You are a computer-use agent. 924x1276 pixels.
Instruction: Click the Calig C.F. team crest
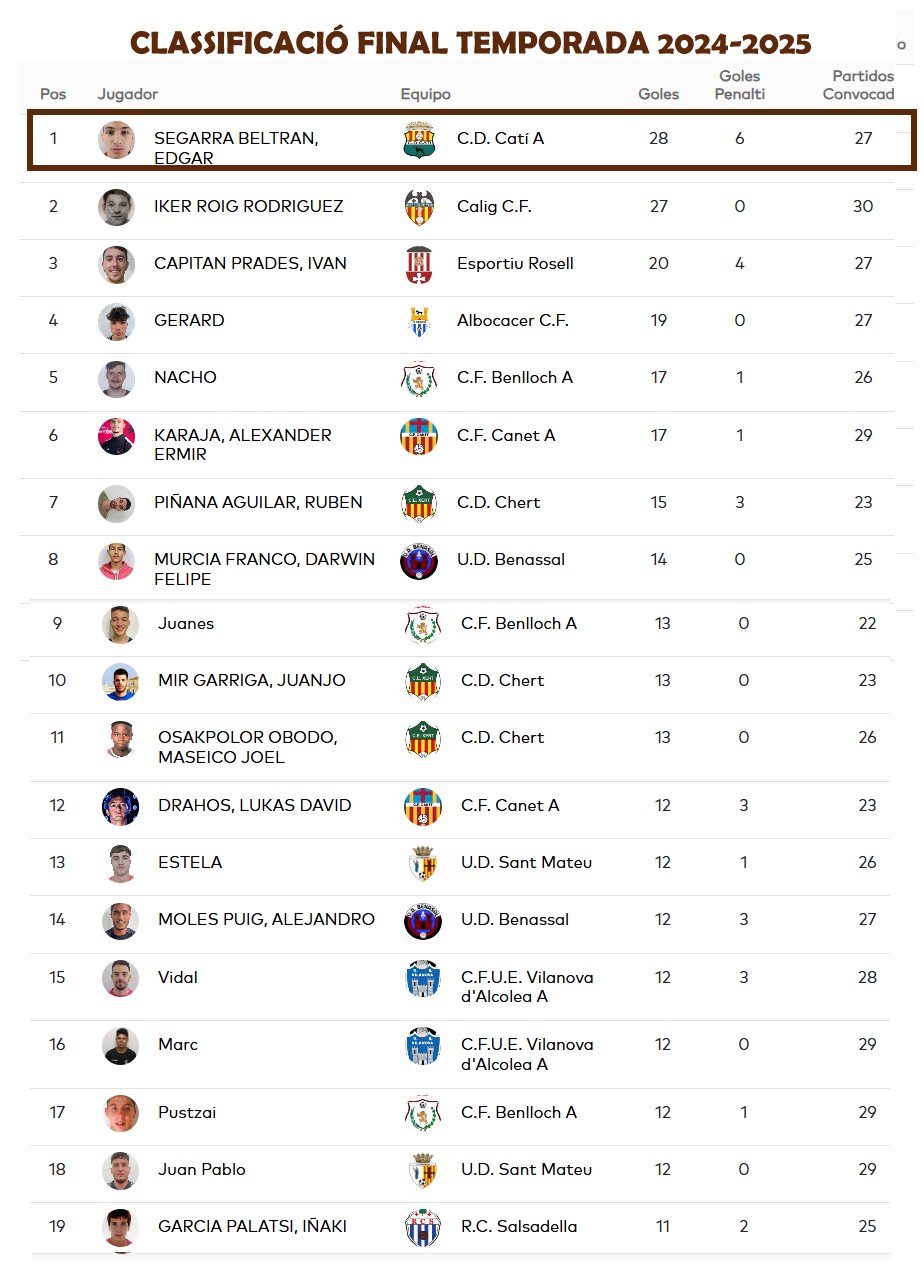(x=419, y=207)
